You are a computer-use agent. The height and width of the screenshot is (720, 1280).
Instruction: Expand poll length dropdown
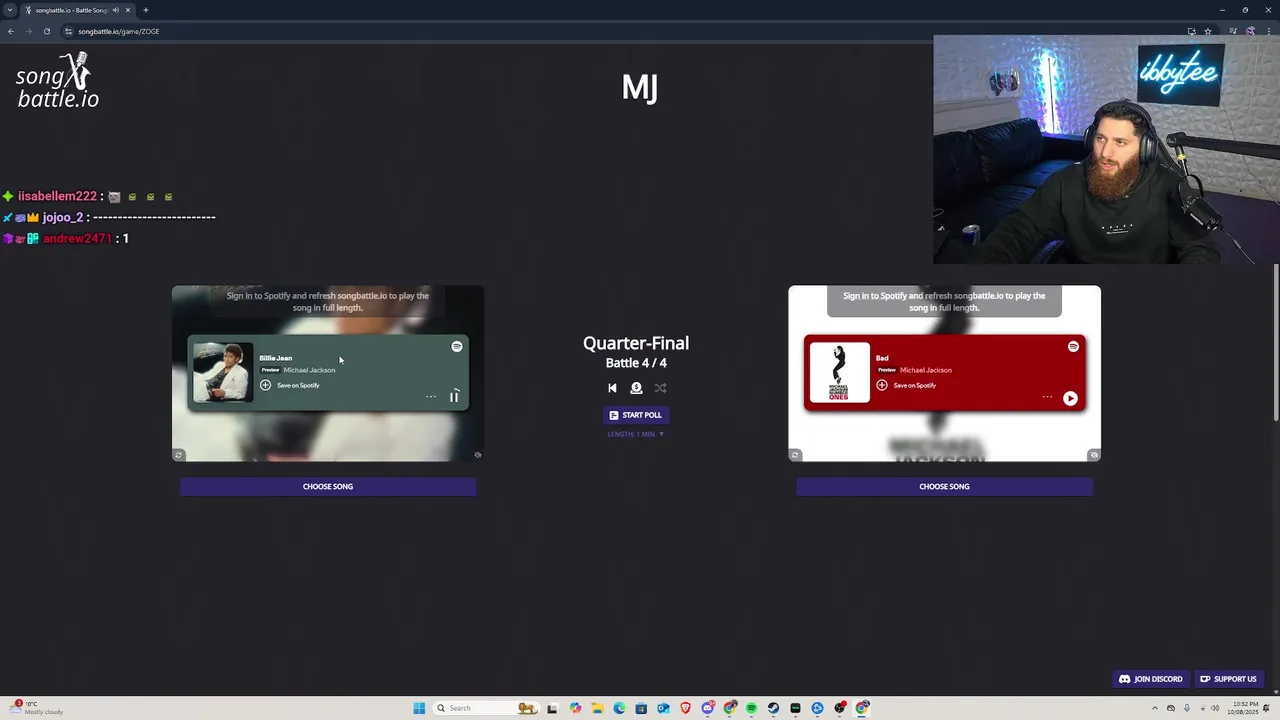[x=636, y=434]
